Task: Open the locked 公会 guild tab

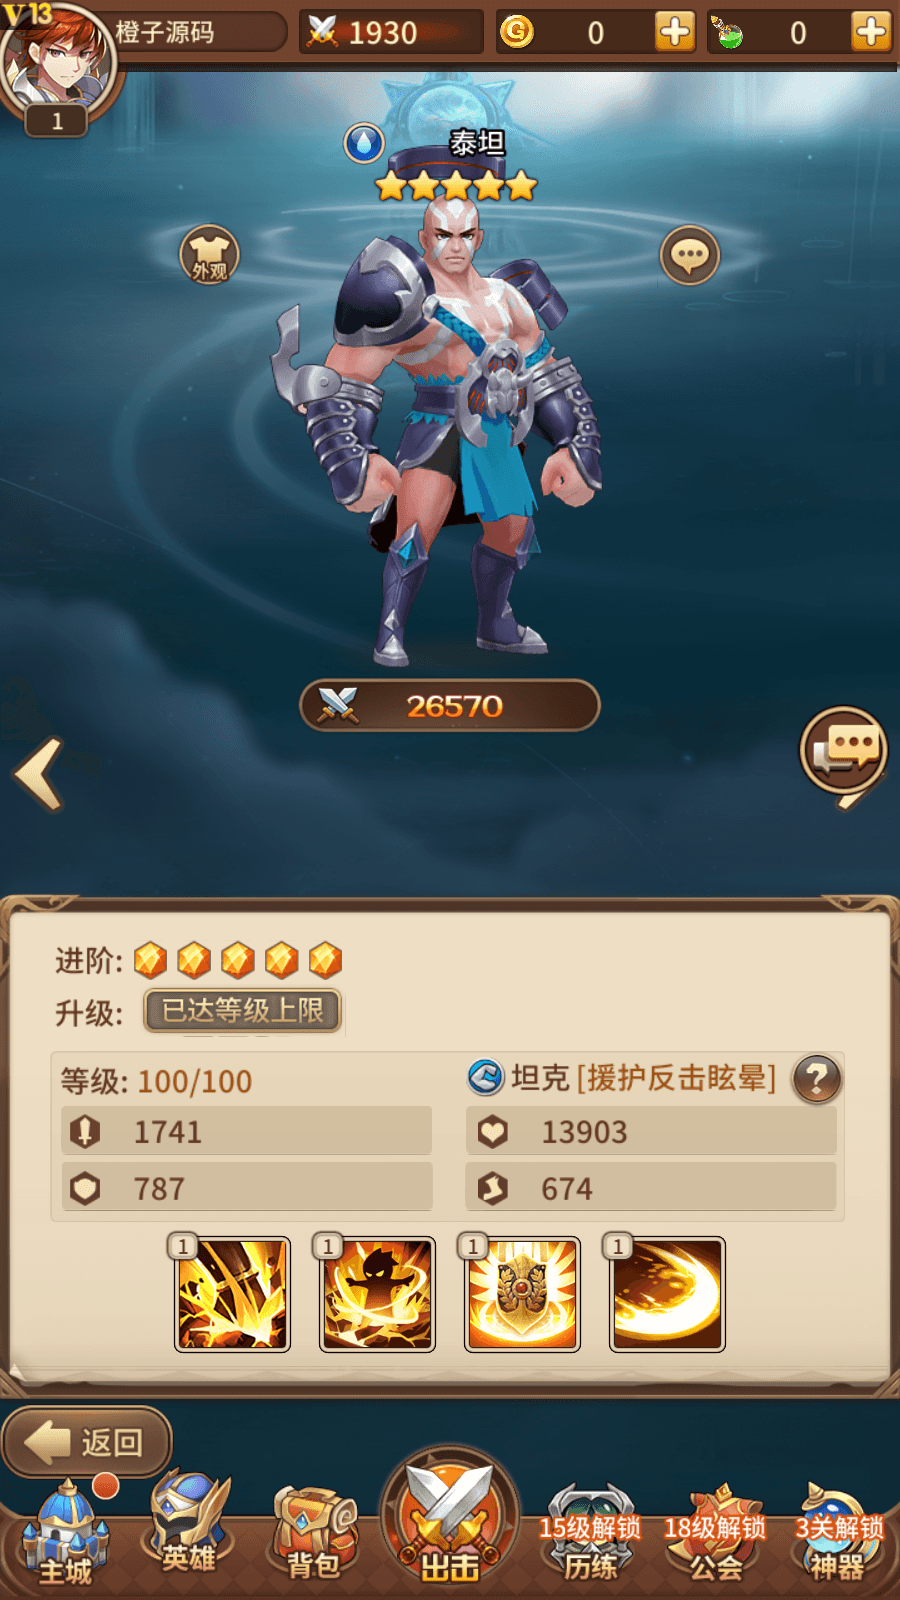Action: tap(716, 1533)
